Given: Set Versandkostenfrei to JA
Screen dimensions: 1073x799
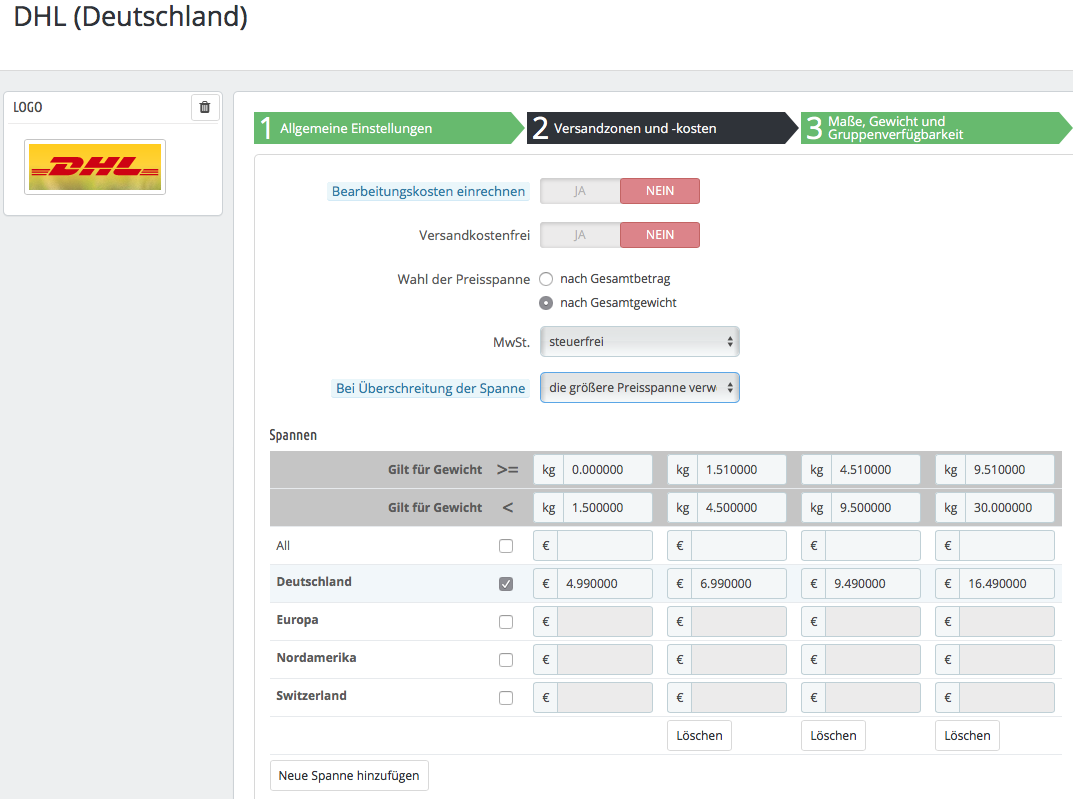Looking at the screenshot, I should tap(580, 235).
